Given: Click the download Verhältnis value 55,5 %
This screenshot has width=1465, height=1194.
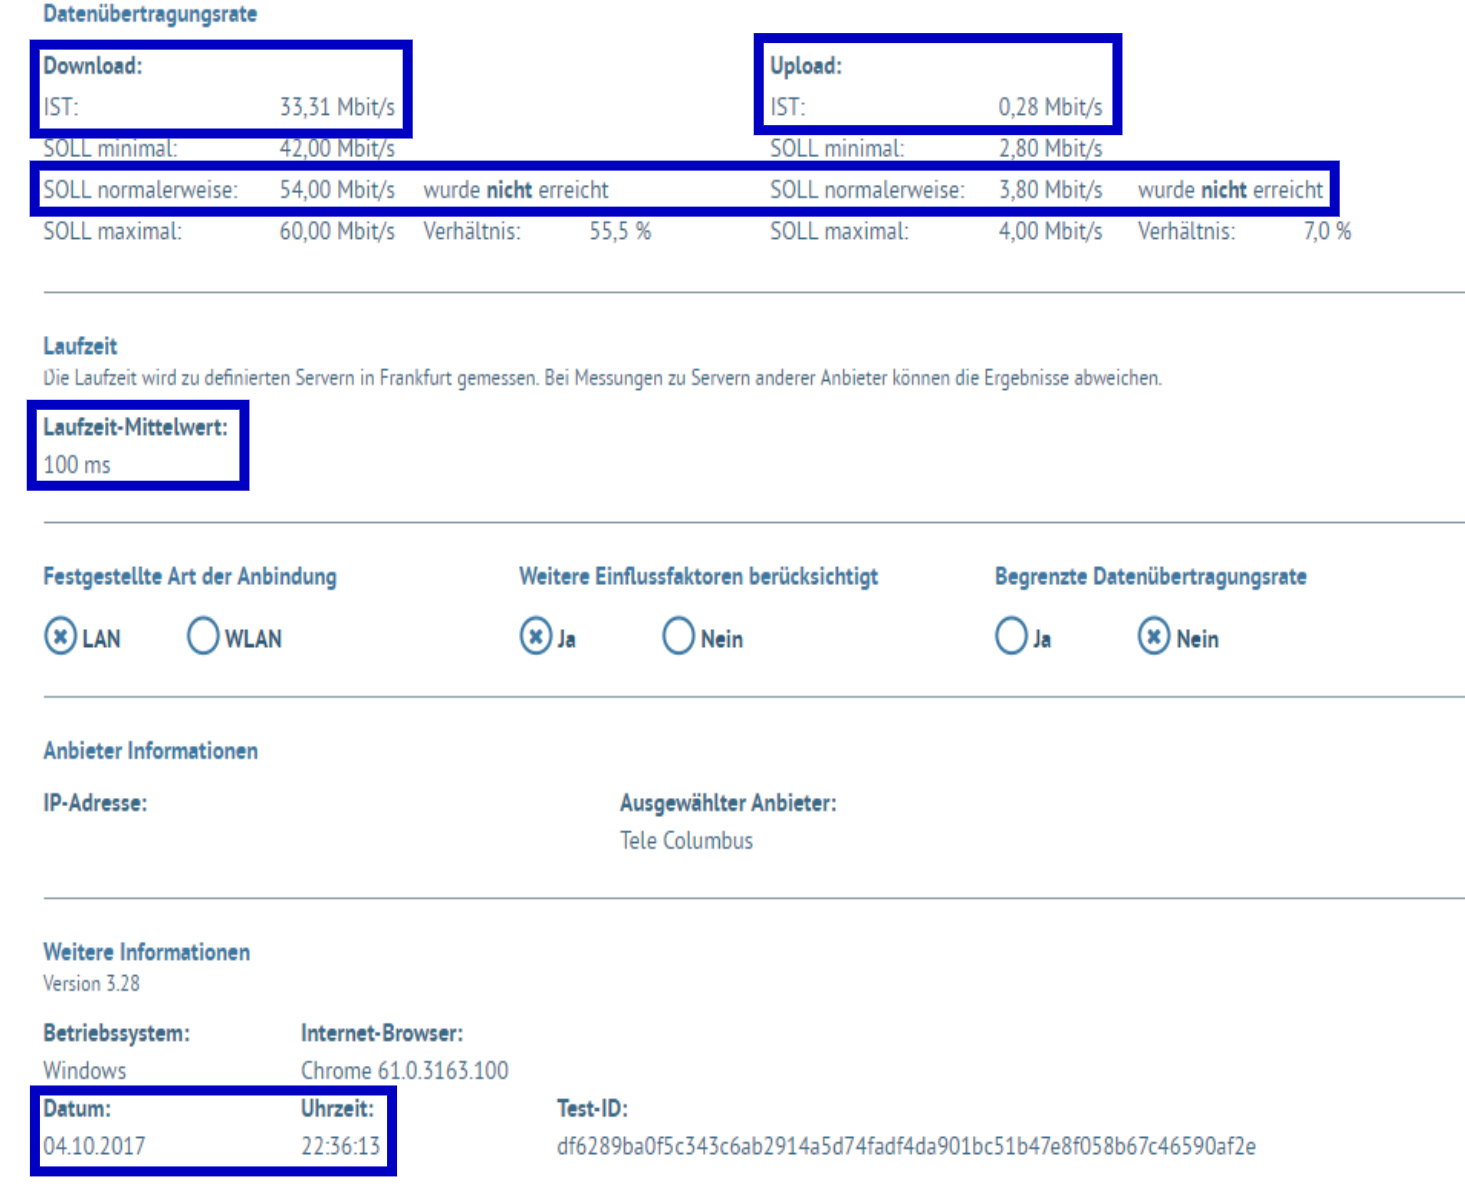Looking at the screenshot, I should (620, 232).
